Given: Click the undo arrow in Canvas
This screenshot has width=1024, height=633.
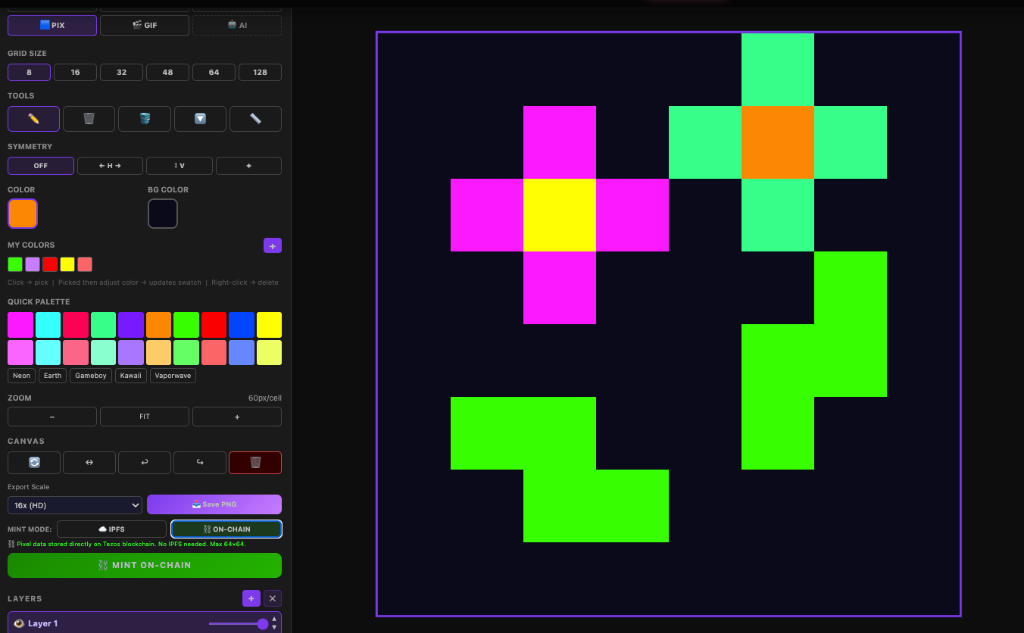Looking at the screenshot, I should point(144,462).
